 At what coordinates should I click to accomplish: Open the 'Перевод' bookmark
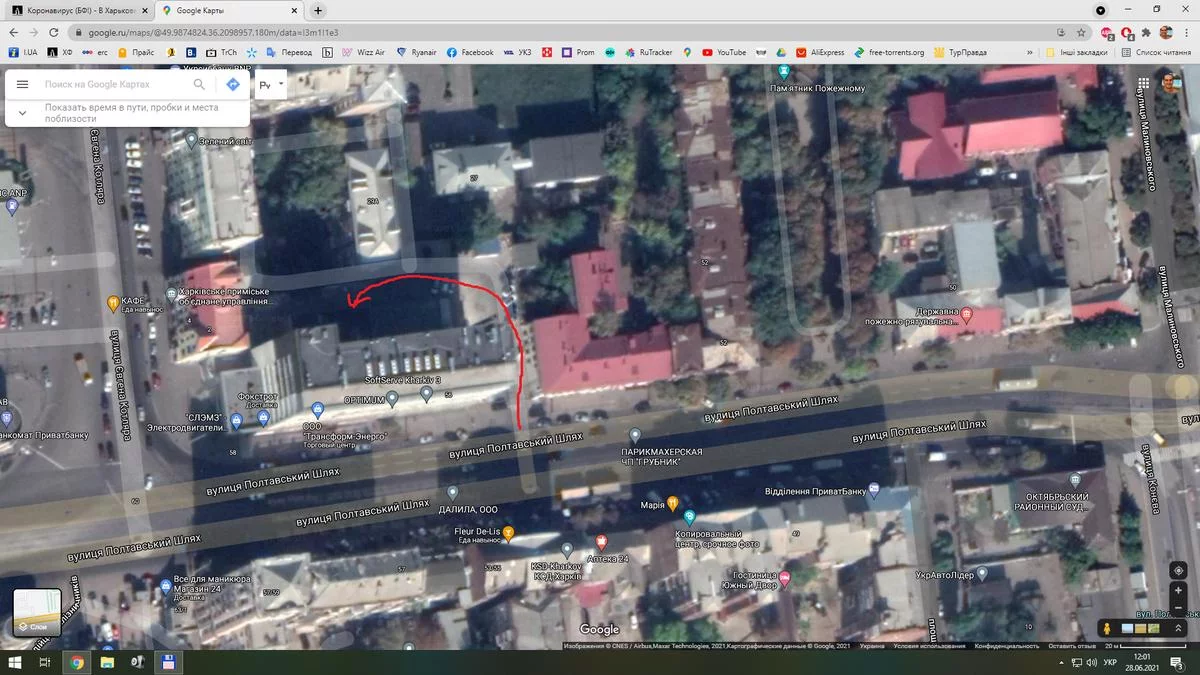point(289,52)
